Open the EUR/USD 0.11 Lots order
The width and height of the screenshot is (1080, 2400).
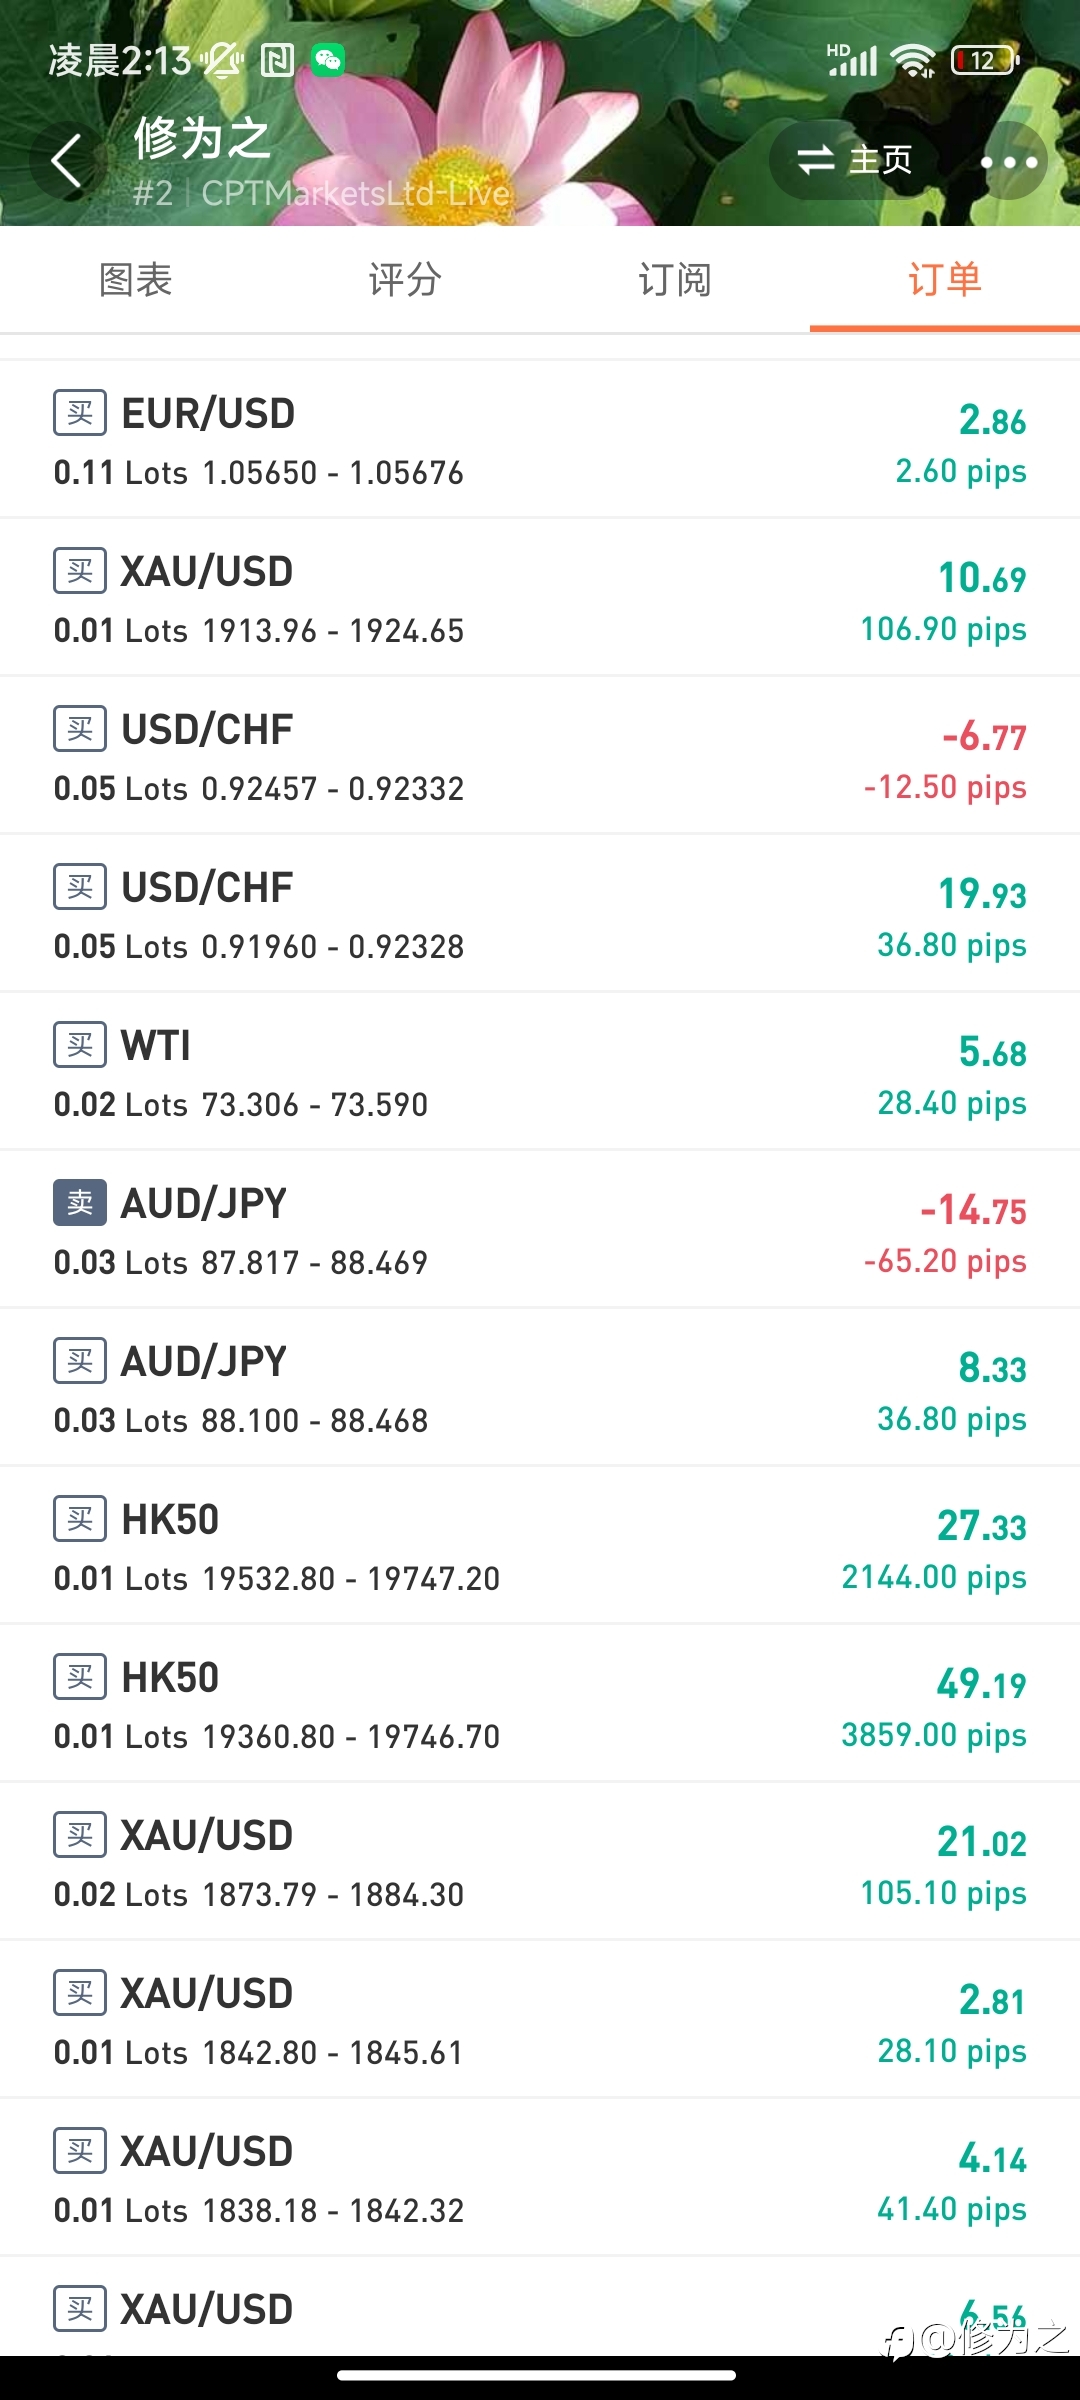(540, 439)
